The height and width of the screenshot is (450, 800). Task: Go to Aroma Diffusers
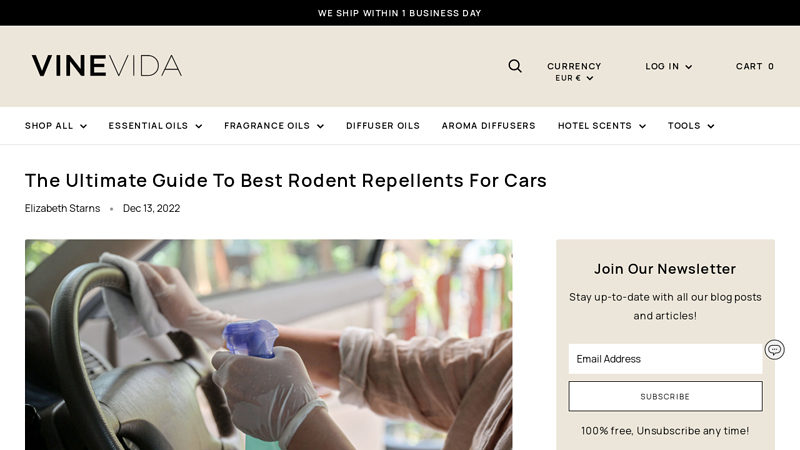488,126
